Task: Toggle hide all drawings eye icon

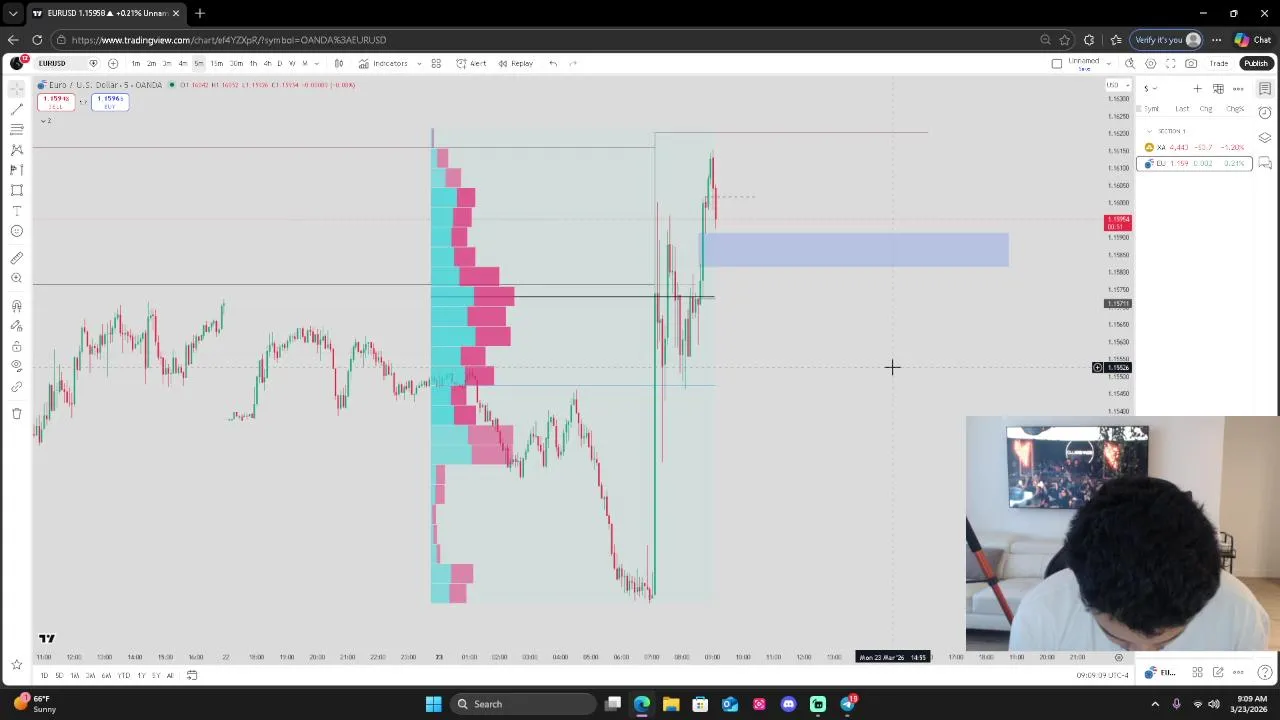Action: point(17,366)
